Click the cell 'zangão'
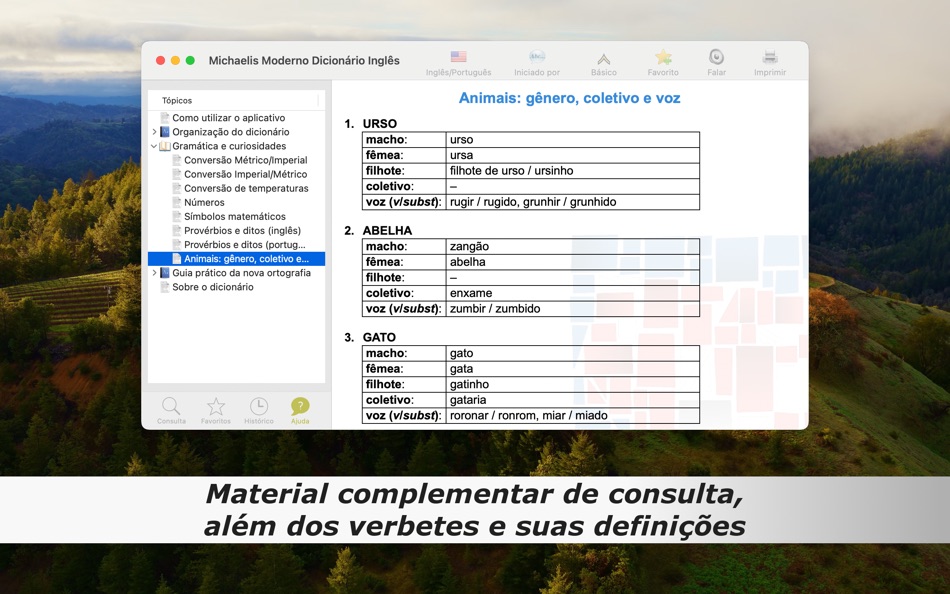 click(x=573, y=246)
